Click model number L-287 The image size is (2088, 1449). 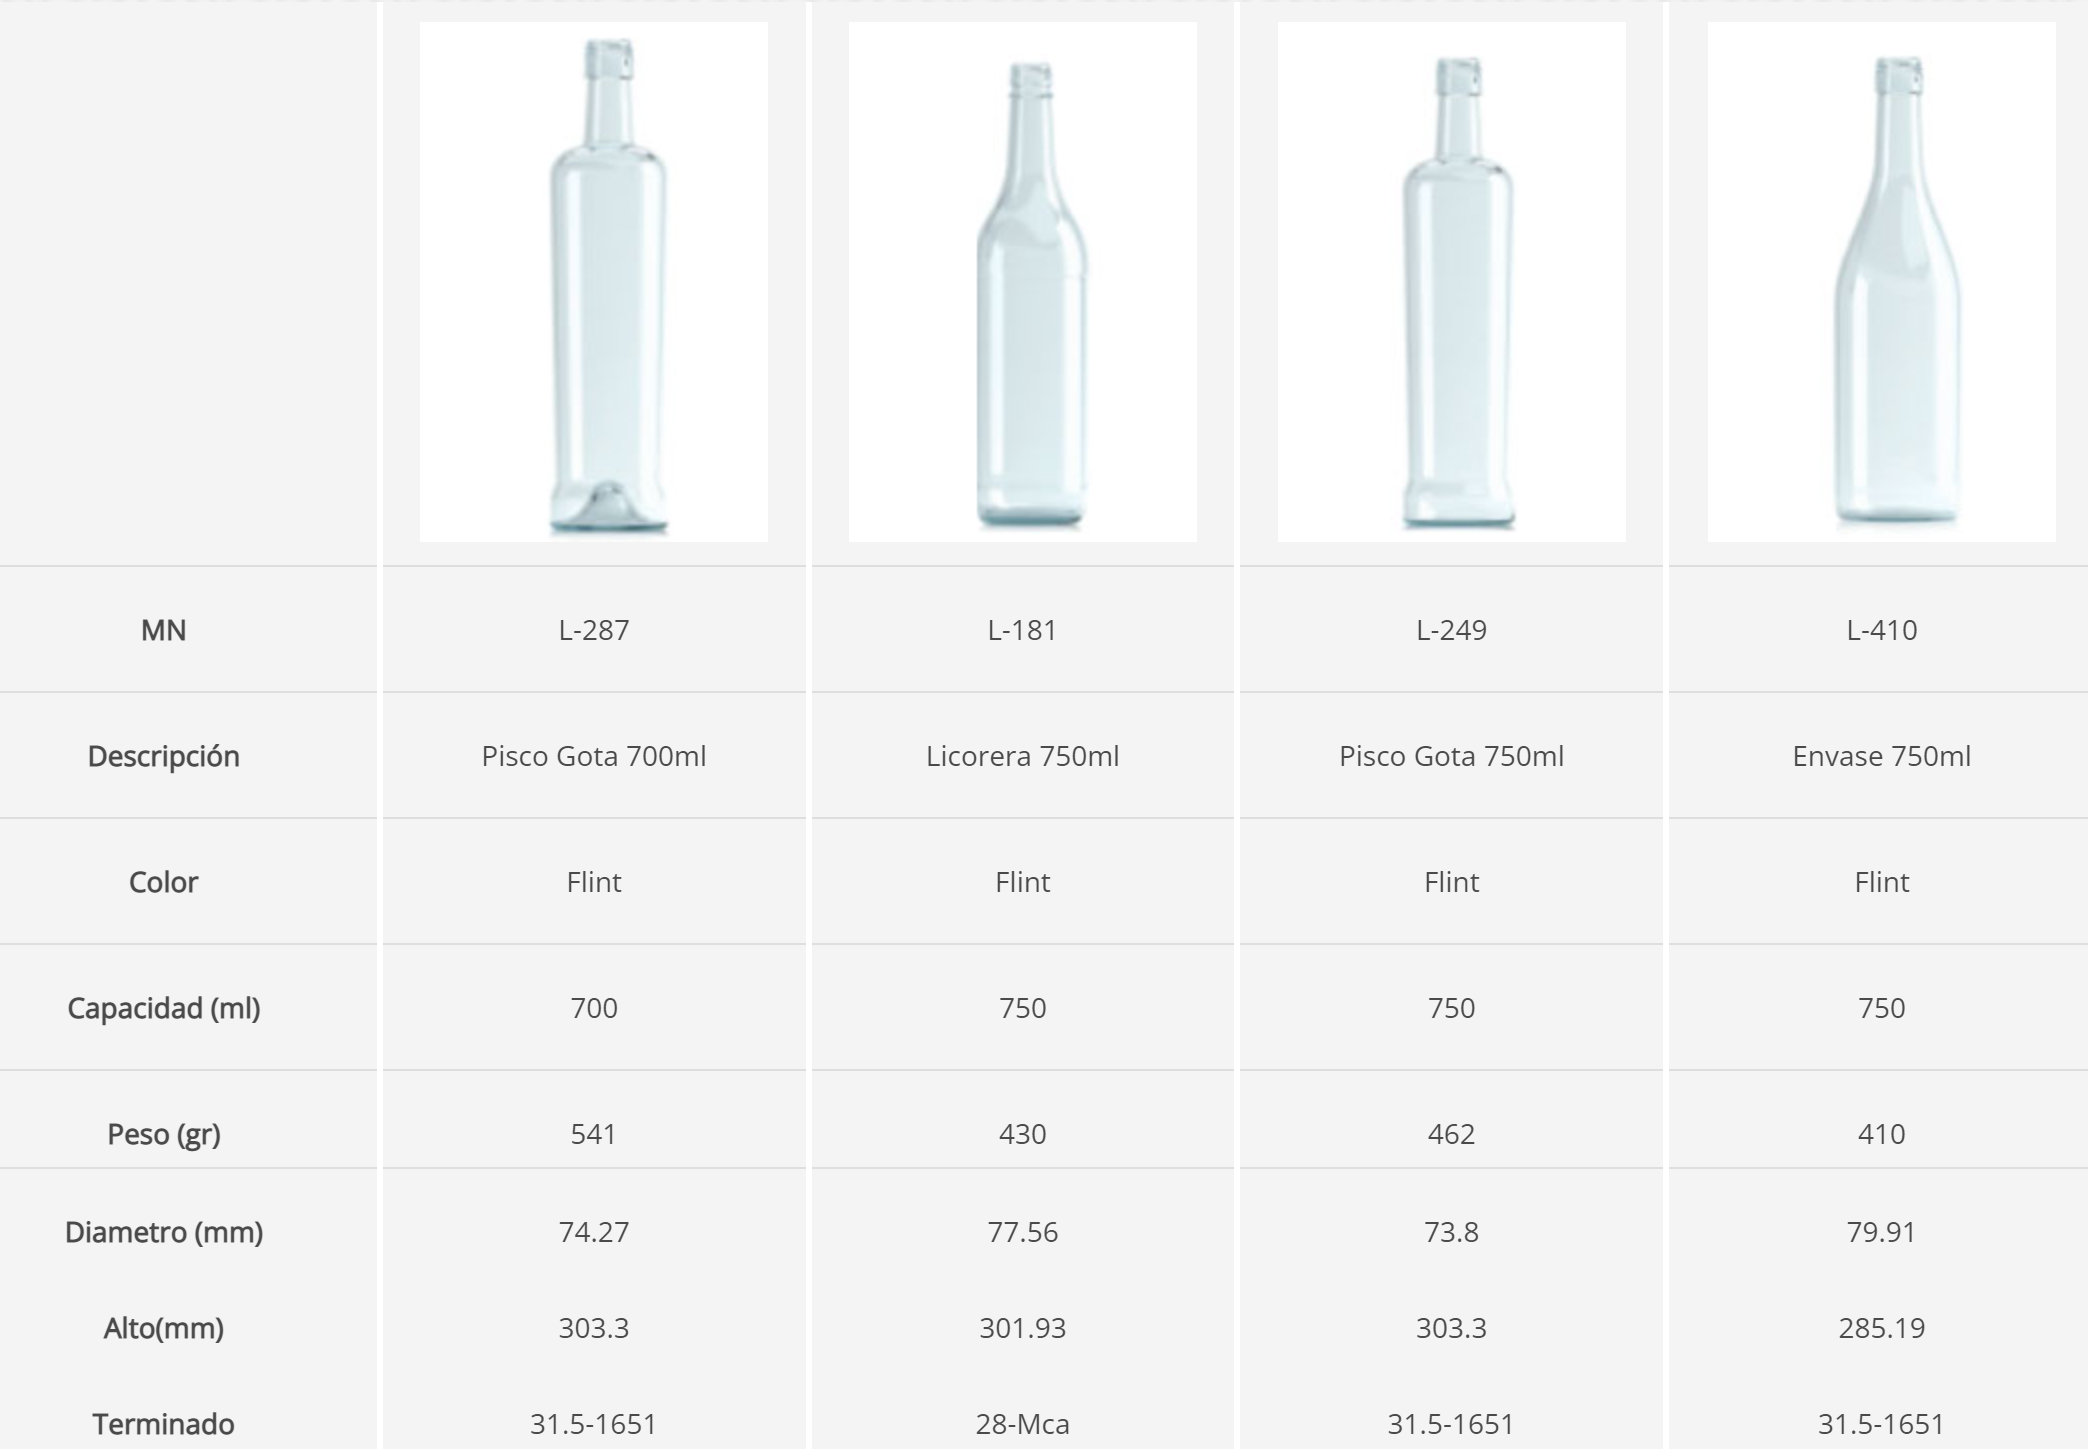point(594,630)
